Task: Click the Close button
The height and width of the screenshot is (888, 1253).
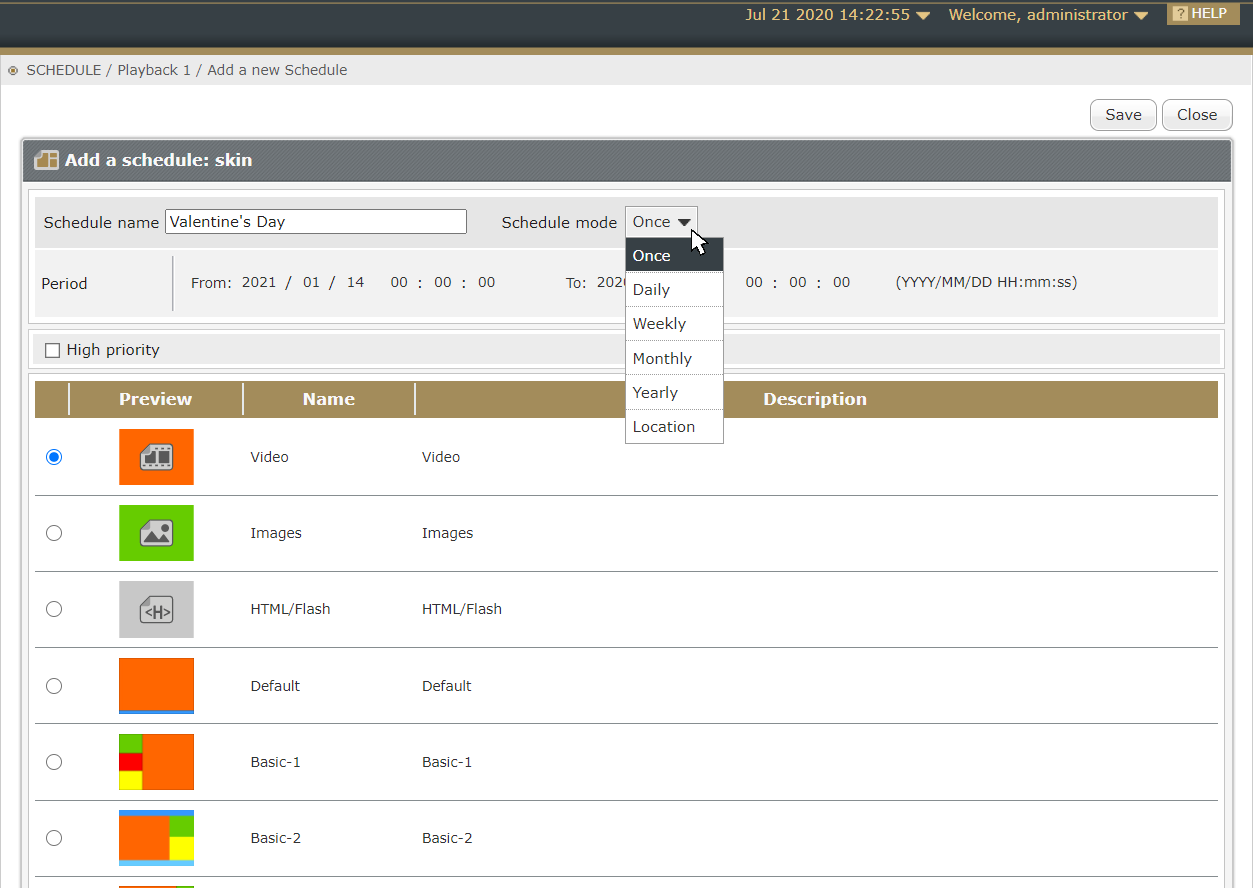Action: [x=1197, y=115]
